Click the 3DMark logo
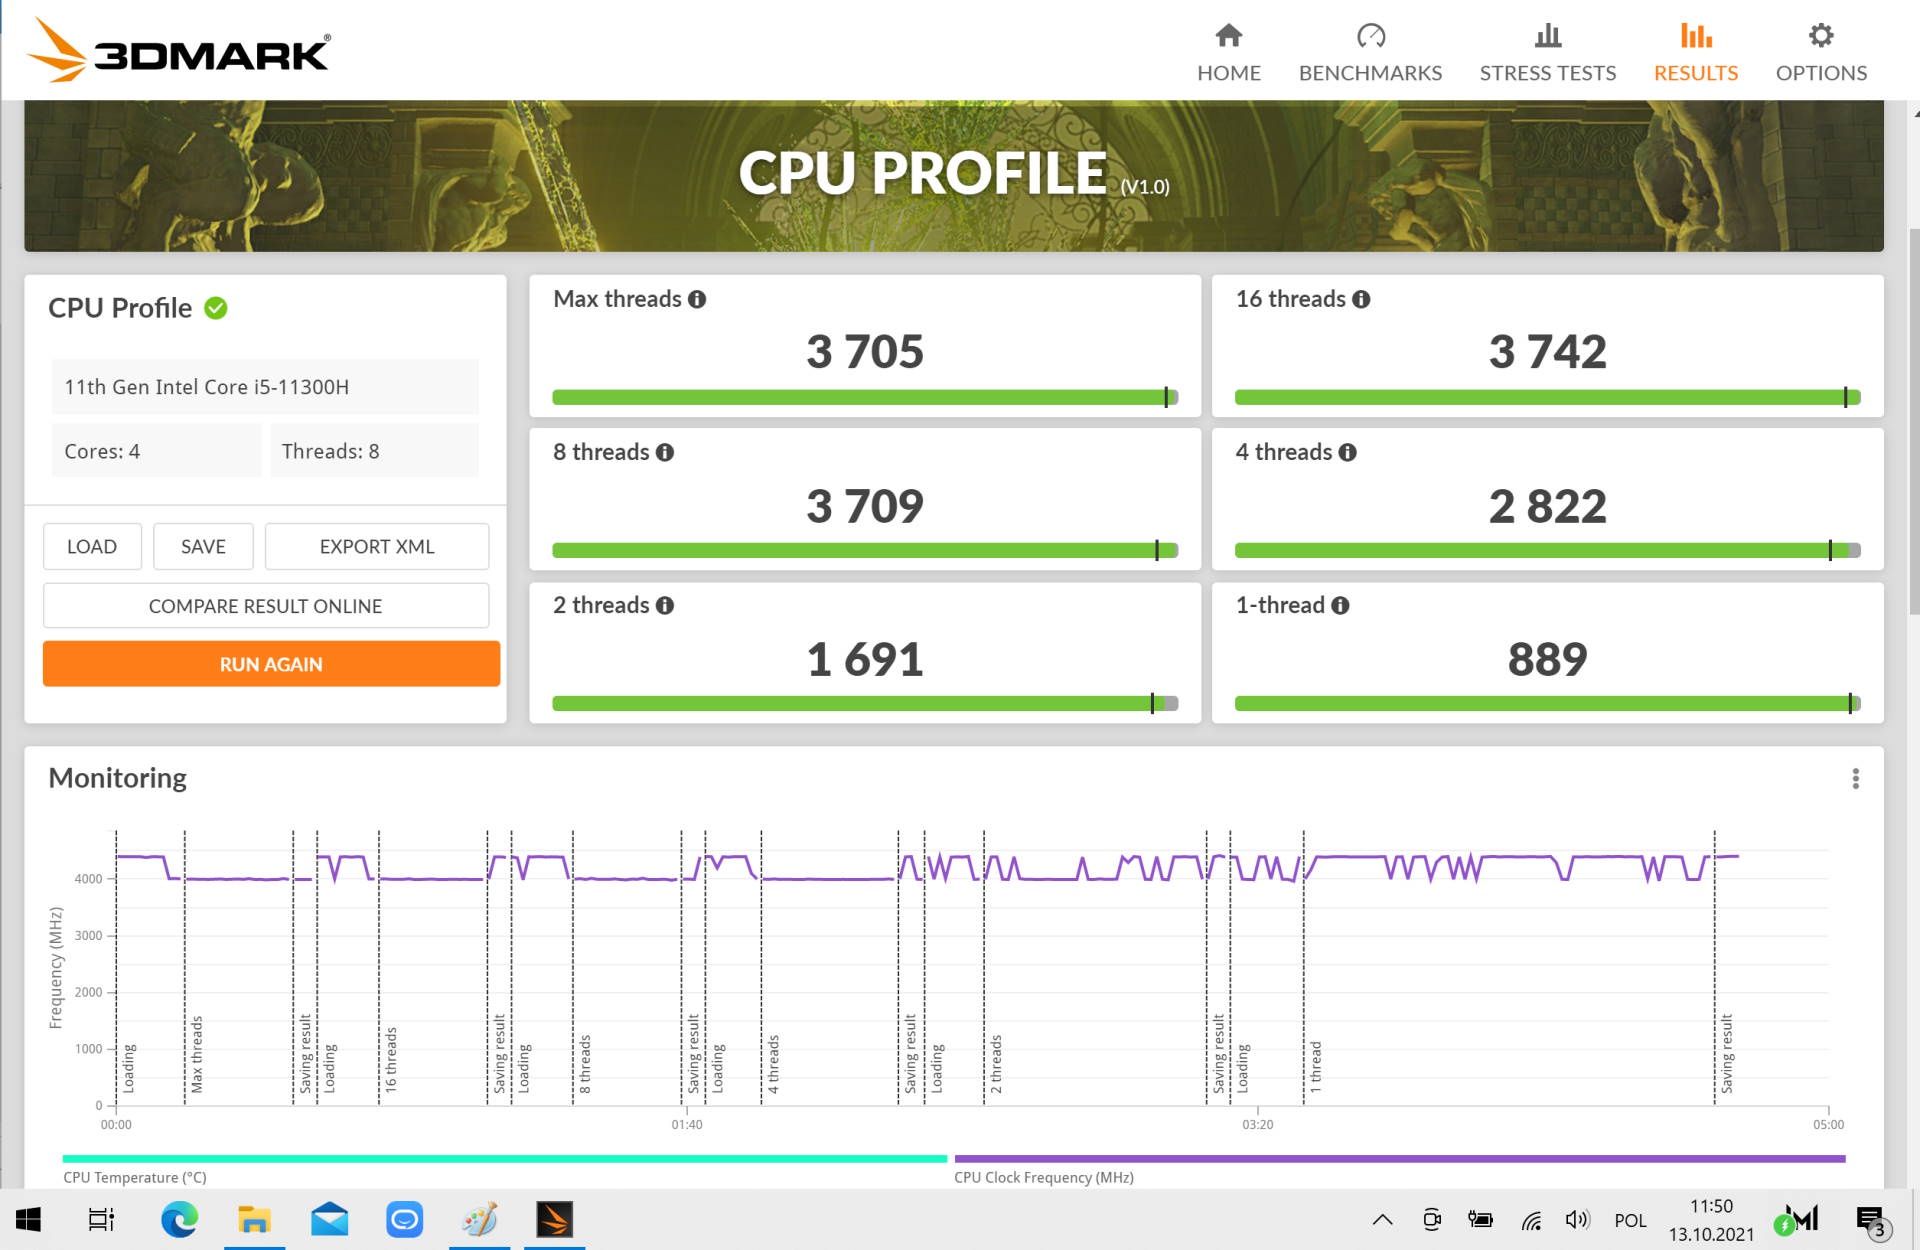Viewport: 1920px width, 1250px height. [x=179, y=50]
